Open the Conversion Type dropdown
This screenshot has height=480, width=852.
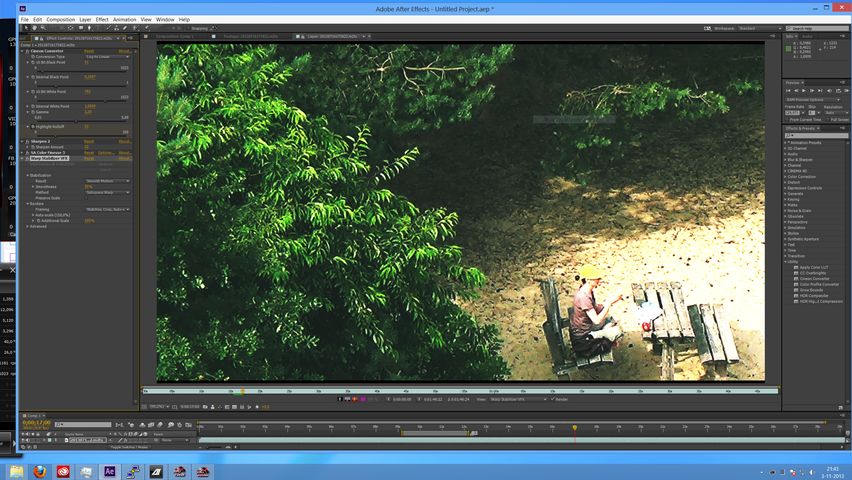click(107, 57)
